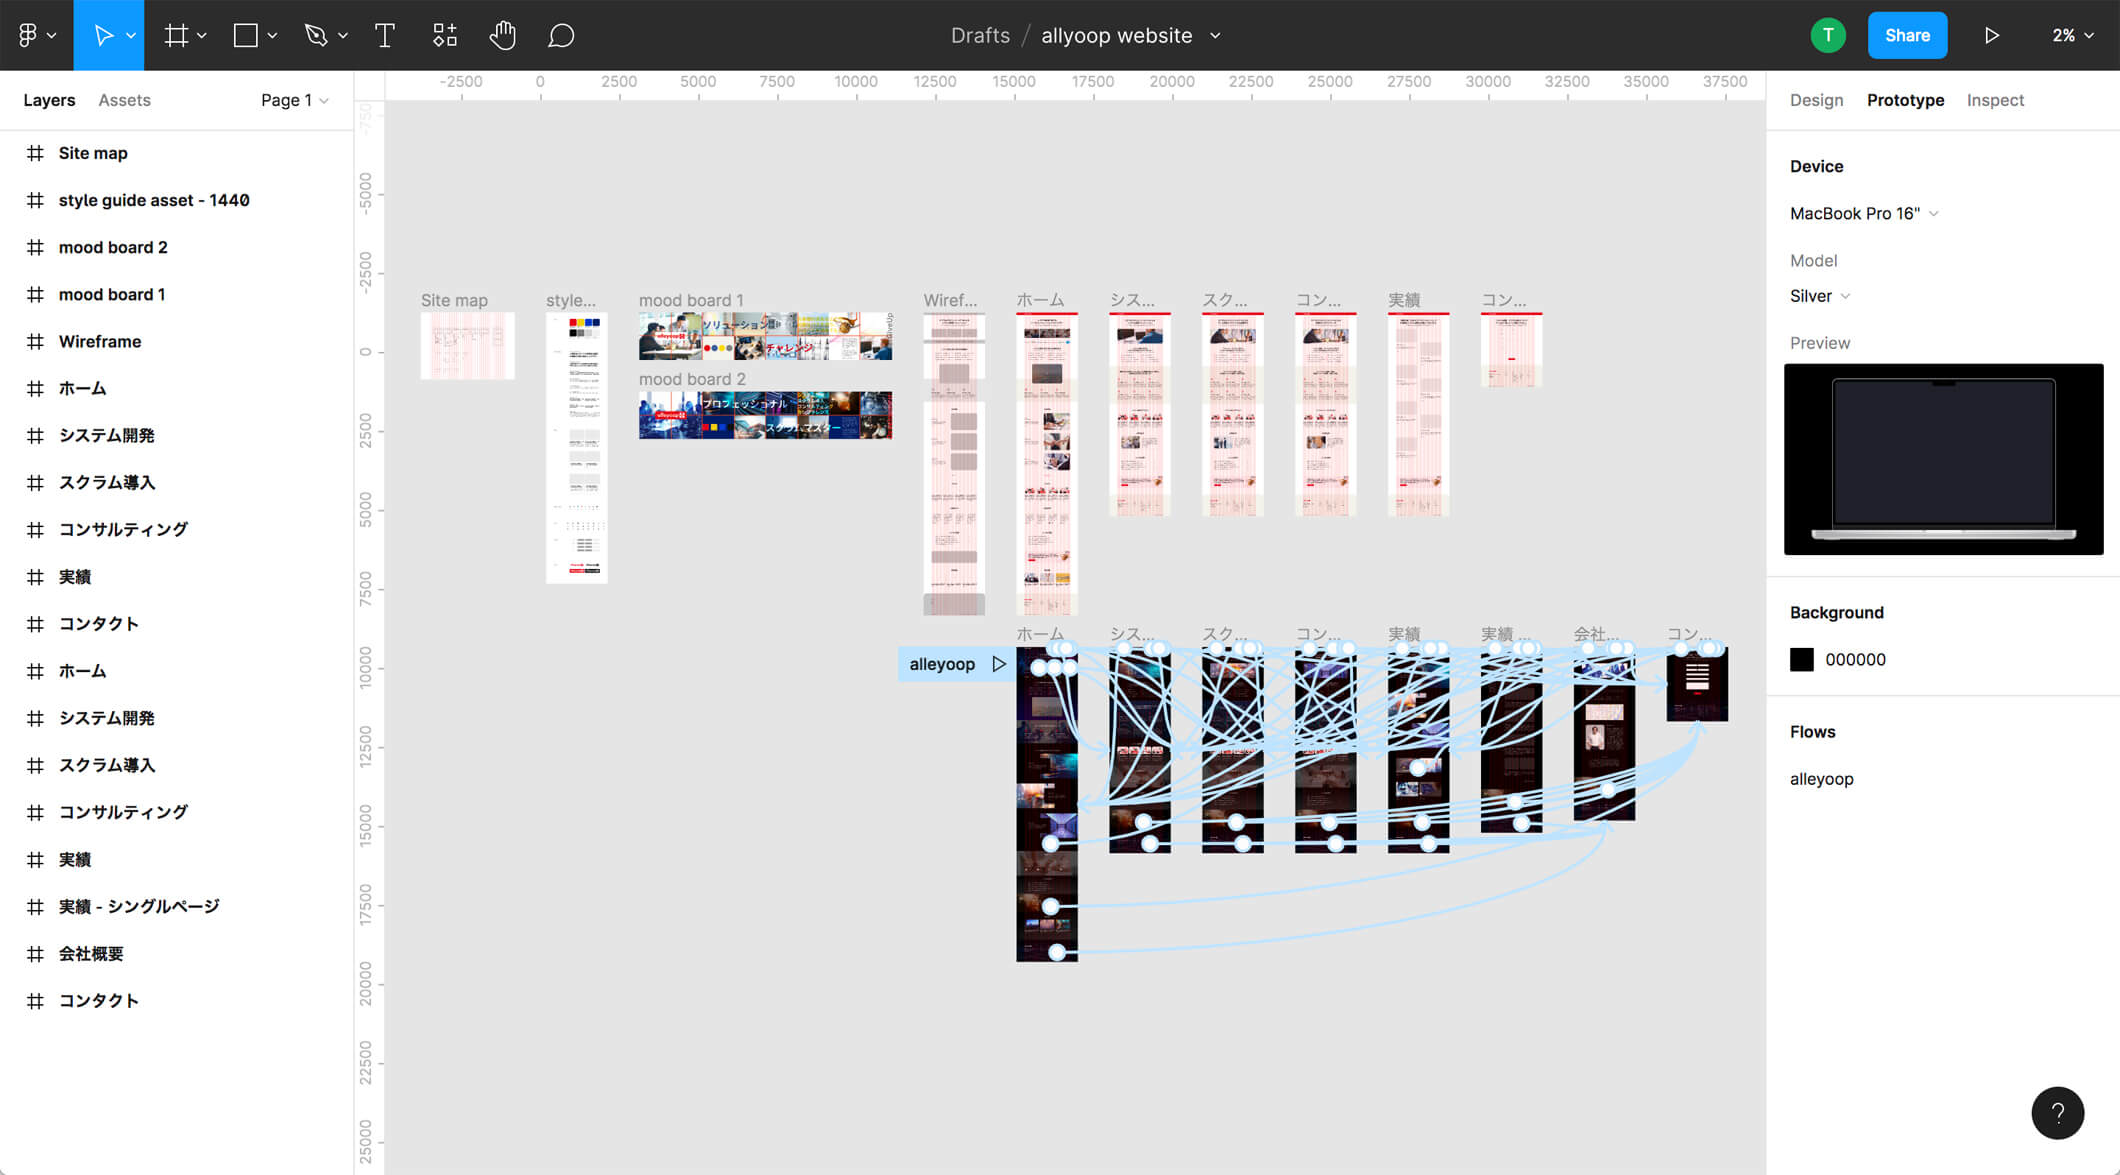This screenshot has width=2120, height=1175.
Task: Open the file name options chevron
Action: click(x=1215, y=35)
